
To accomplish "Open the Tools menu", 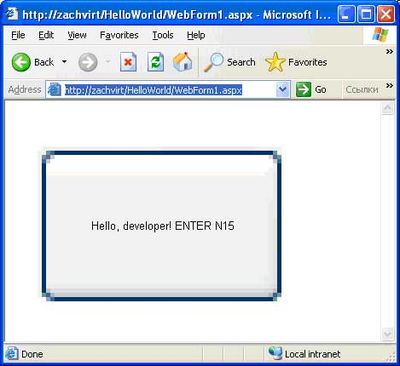I will (x=163, y=35).
